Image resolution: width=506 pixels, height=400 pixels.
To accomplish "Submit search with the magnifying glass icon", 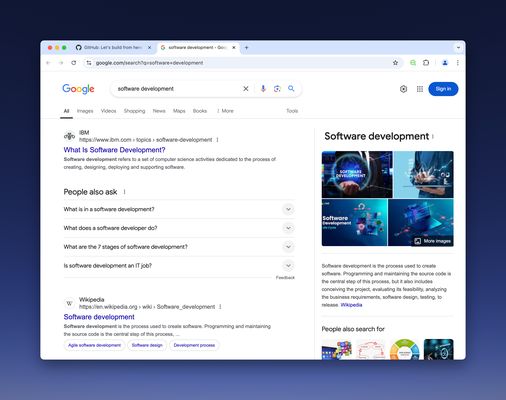I will tap(291, 88).
